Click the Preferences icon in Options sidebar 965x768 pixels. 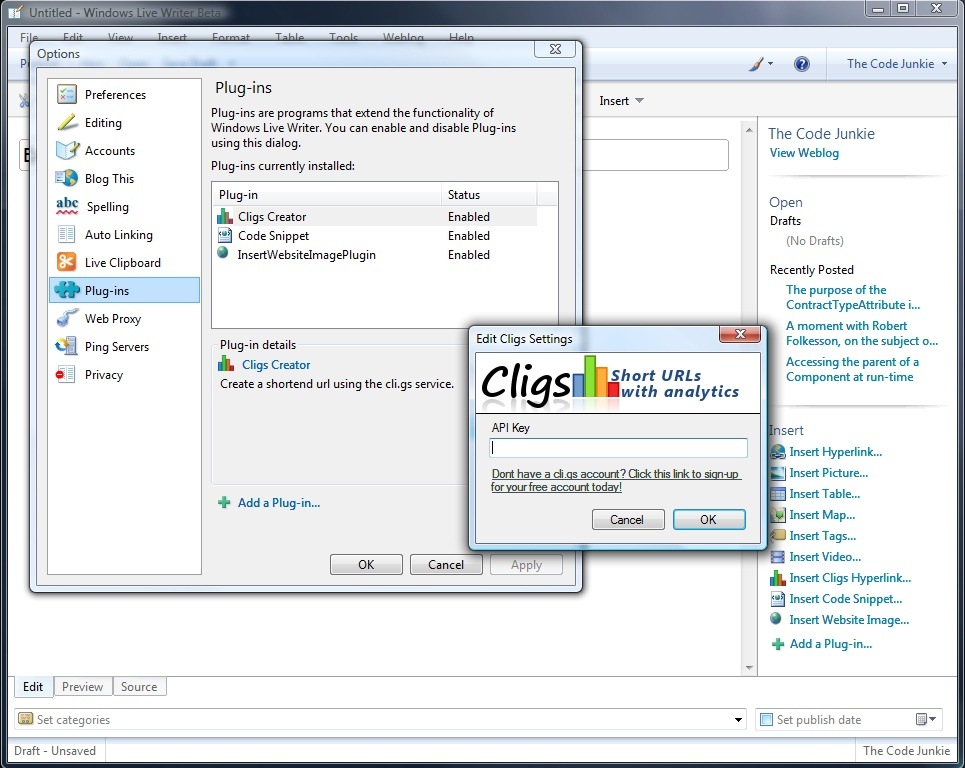click(x=66, y=94)
